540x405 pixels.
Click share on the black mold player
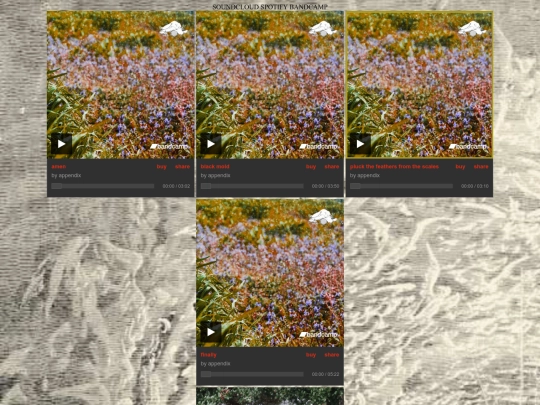click(332, 167)
